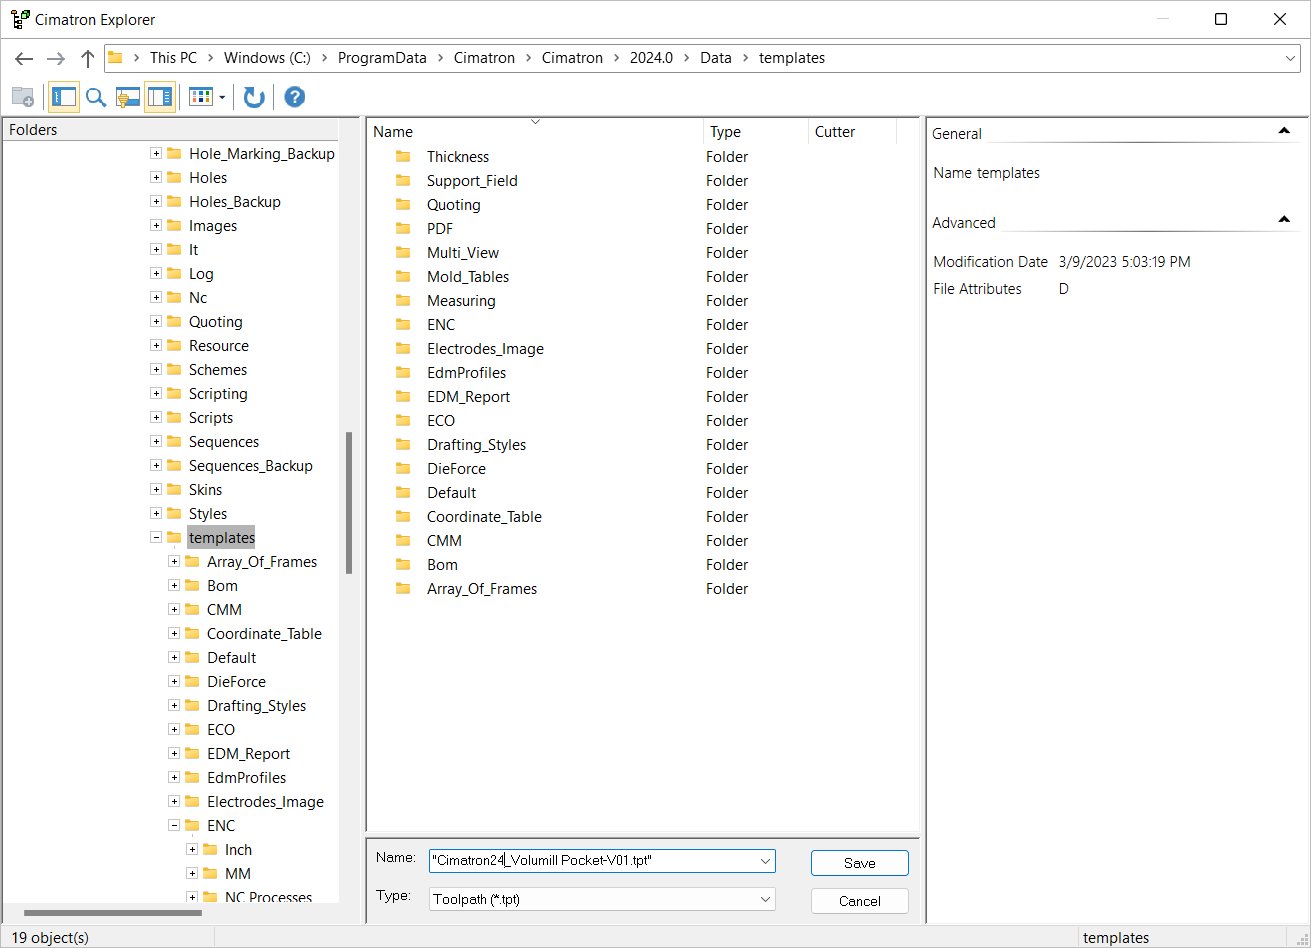Open the Type dropdown for Toolpath
The image size is (1311, 948).
click(765, 900)
